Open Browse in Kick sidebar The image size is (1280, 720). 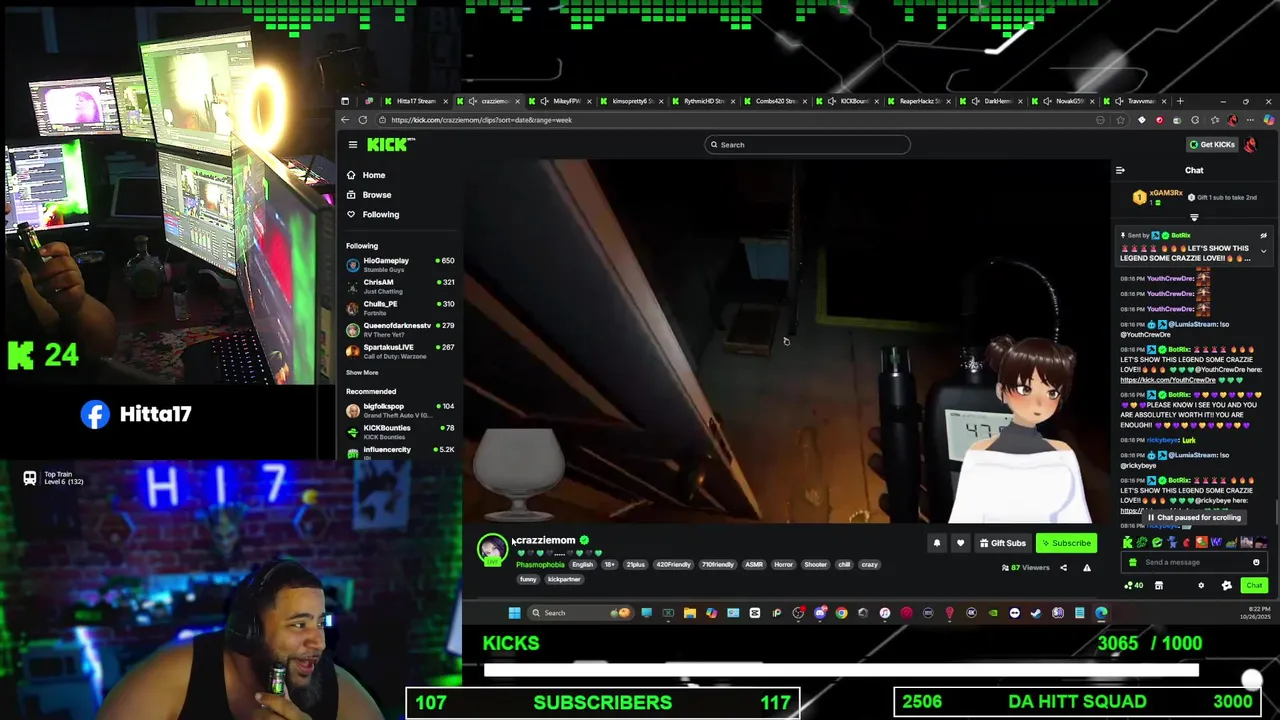(x=376, y=195)
